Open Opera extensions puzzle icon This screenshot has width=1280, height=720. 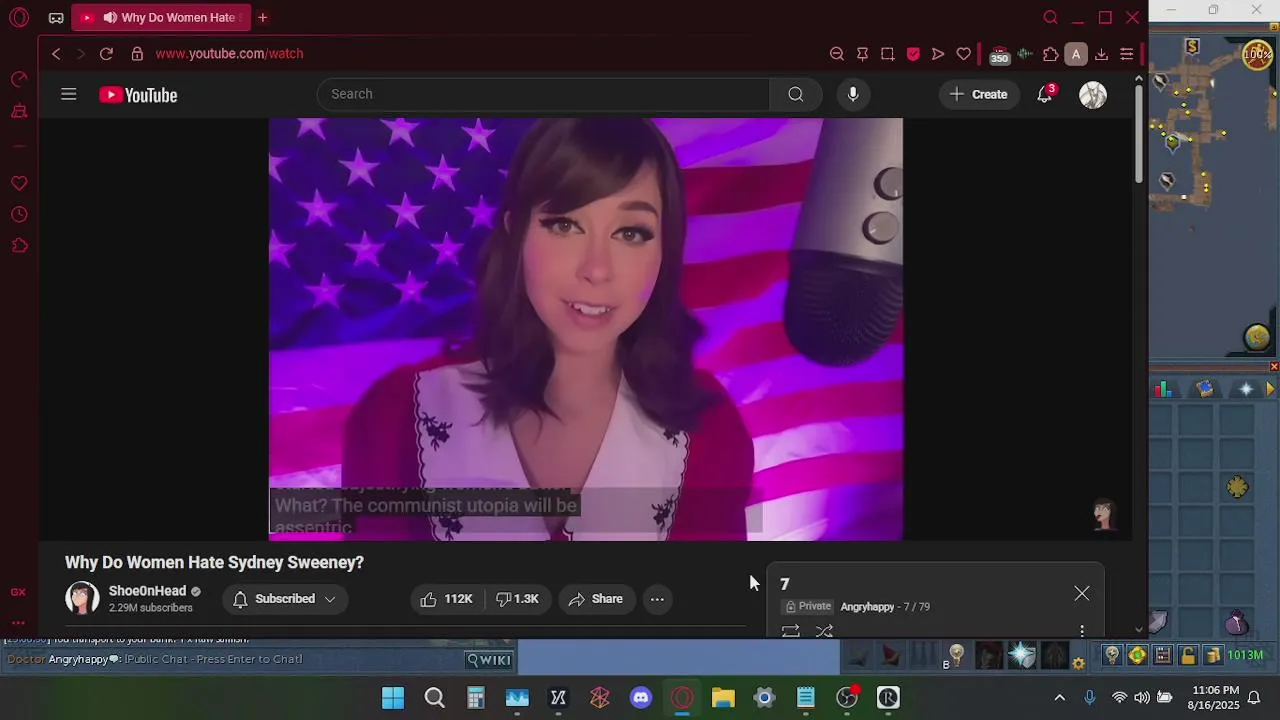tap(1050, 54)
